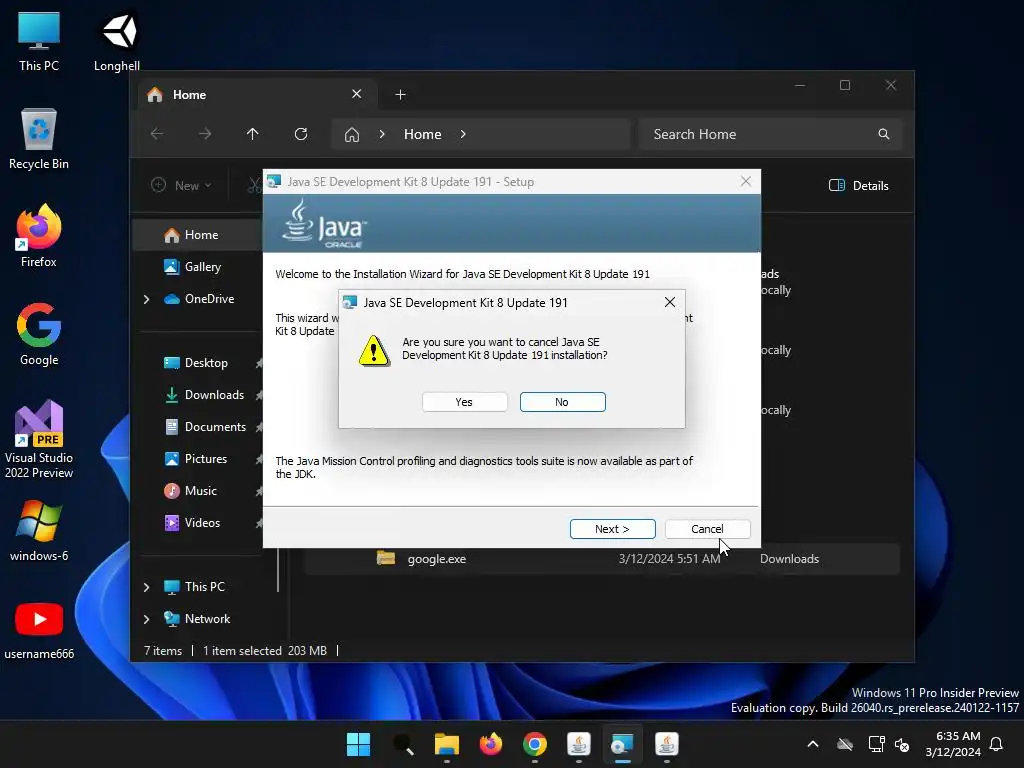Screen dimensions: 1024x768
Task: Focus the Search Home field
Action: coord(771,134)
